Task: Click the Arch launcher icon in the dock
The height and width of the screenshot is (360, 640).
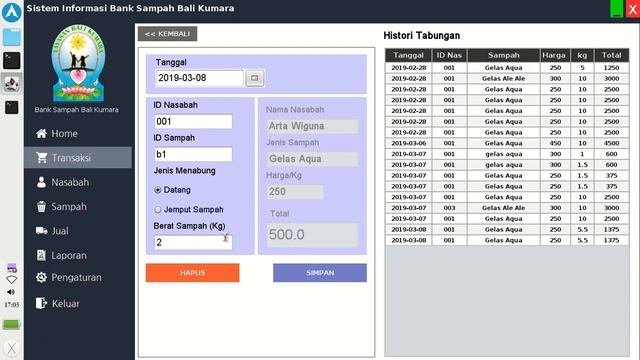Action: point(11,12)
